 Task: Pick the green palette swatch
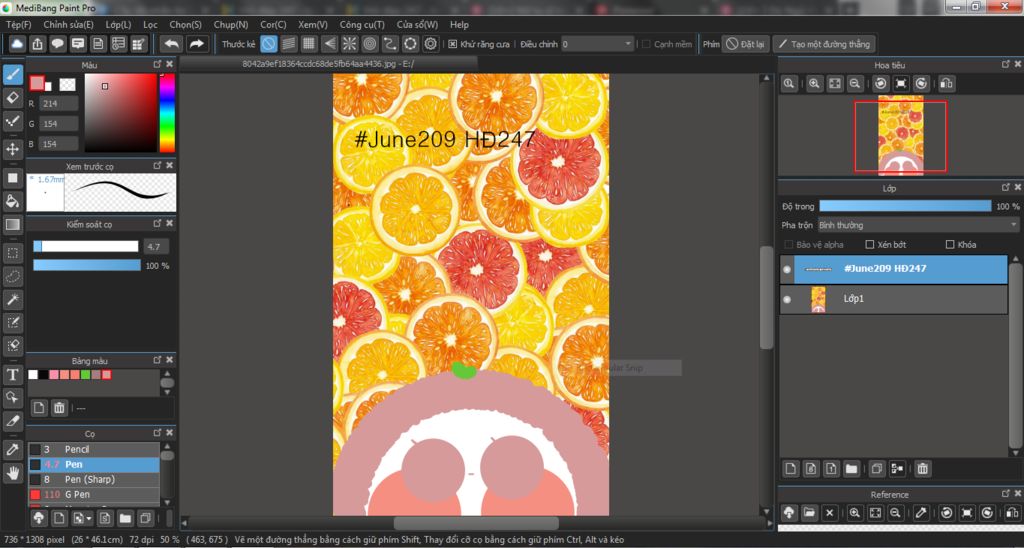point(86,374)
